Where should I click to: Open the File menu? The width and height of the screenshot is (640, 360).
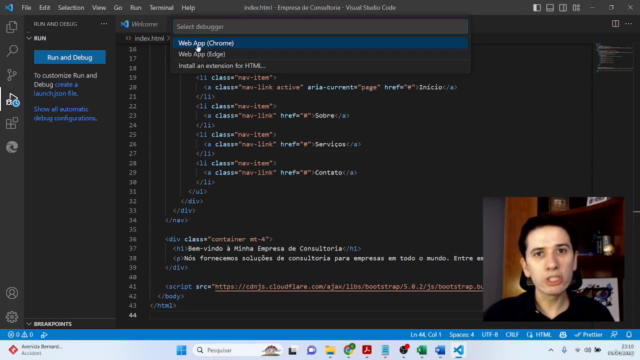tap(26, 8)
